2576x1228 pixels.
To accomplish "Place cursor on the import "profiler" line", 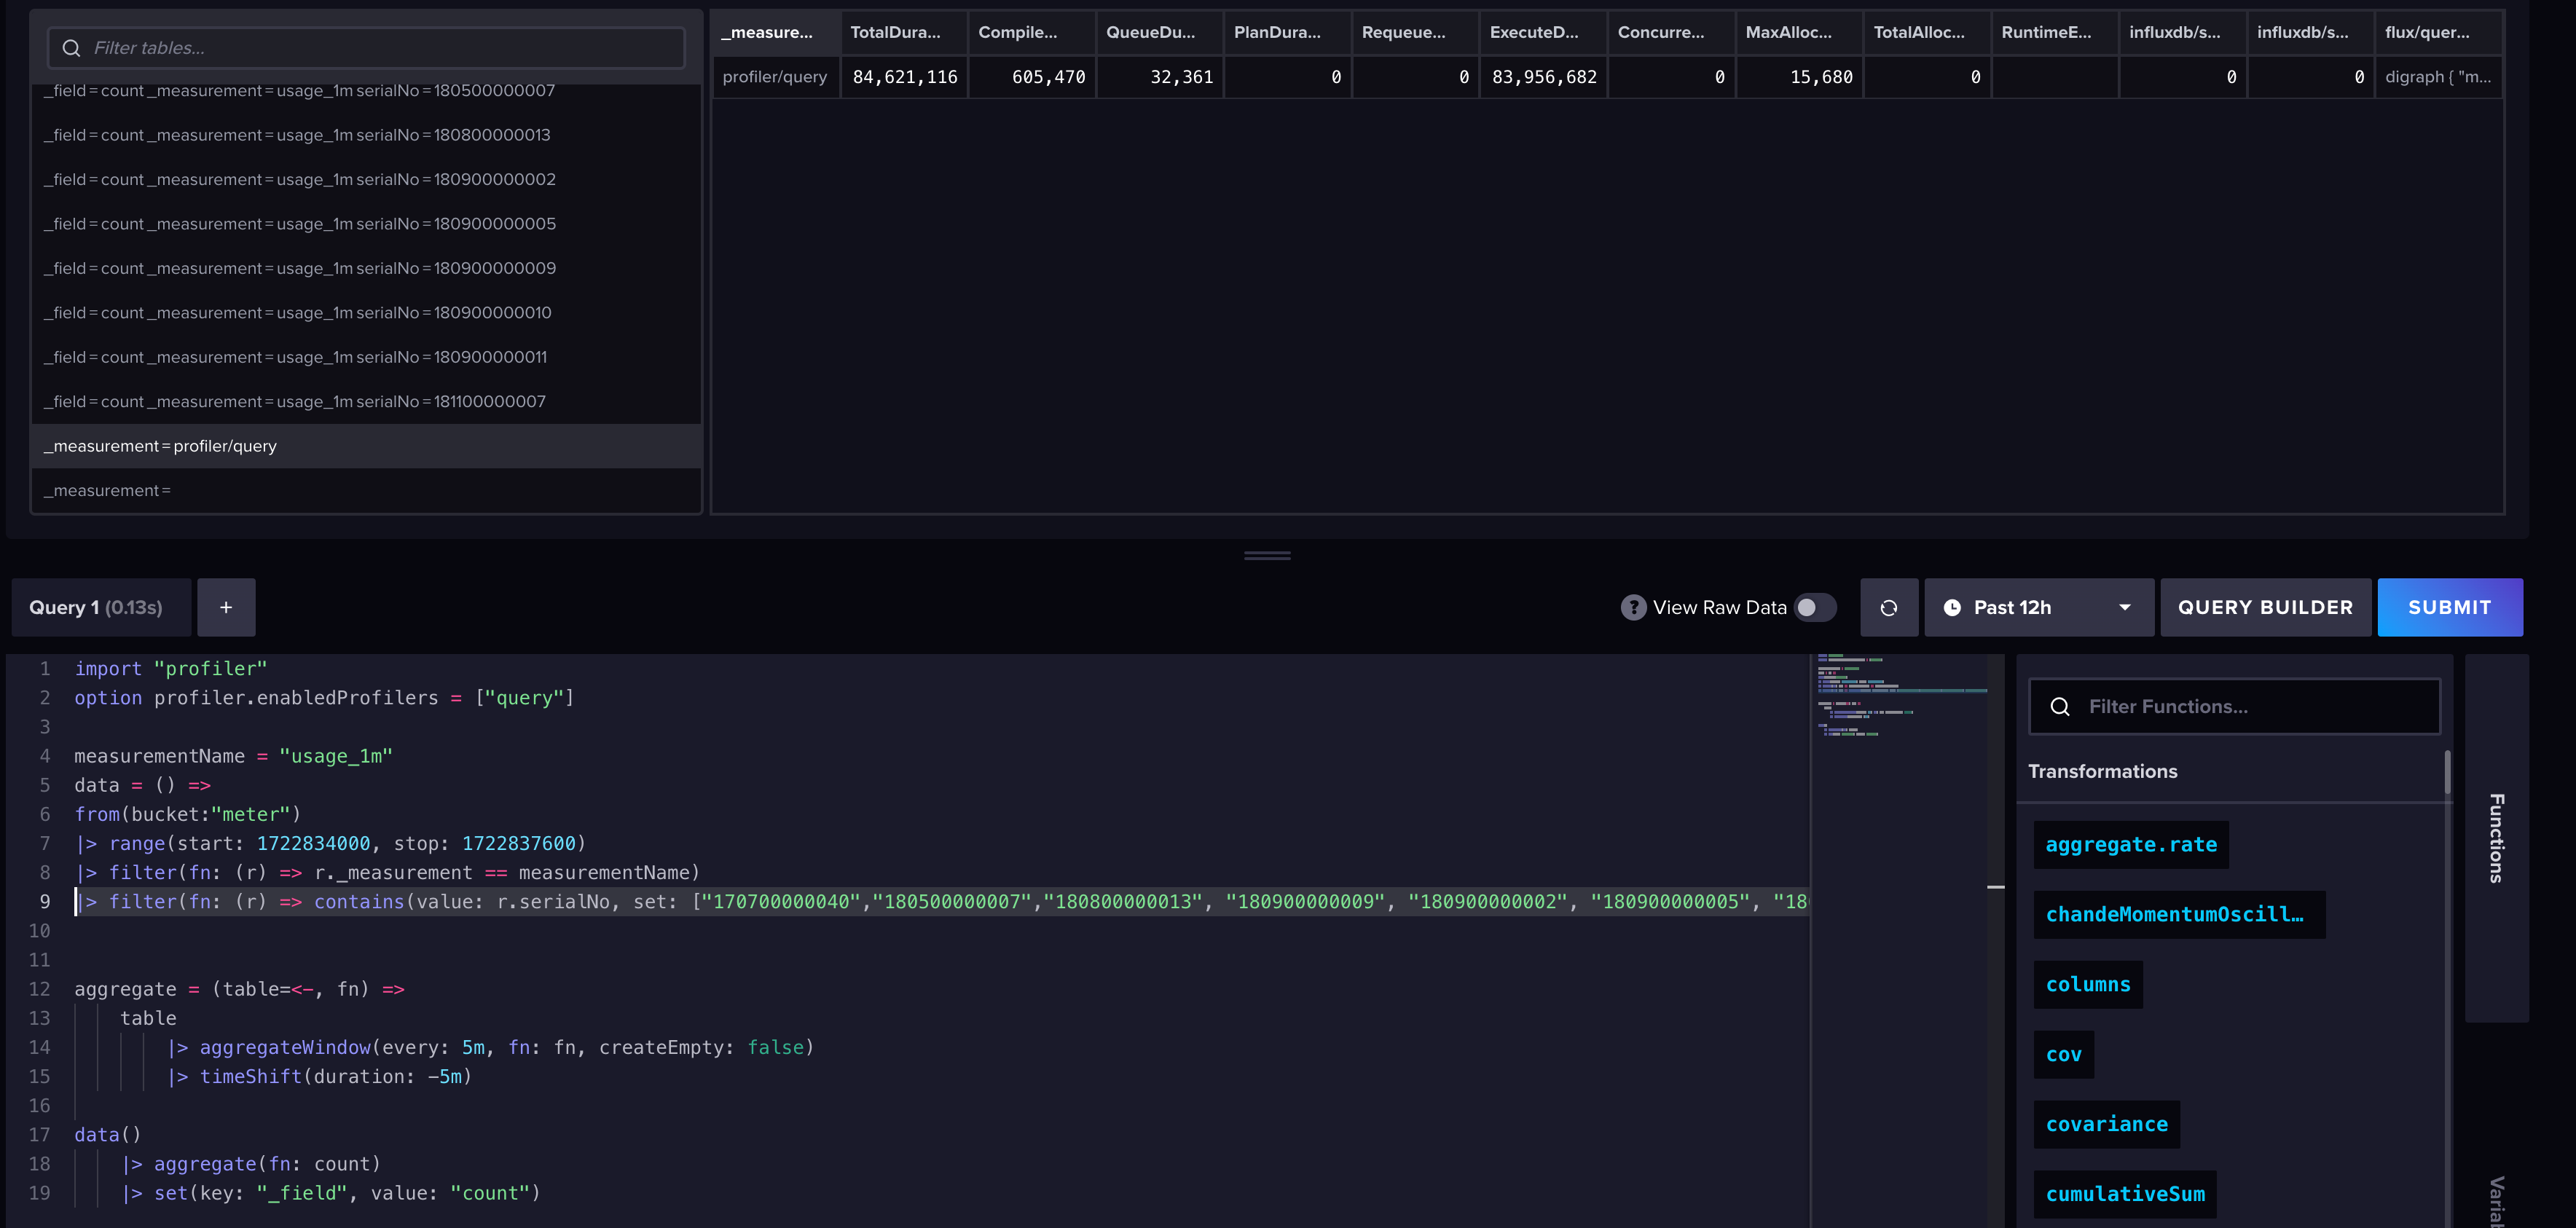I will pos(170,669).
